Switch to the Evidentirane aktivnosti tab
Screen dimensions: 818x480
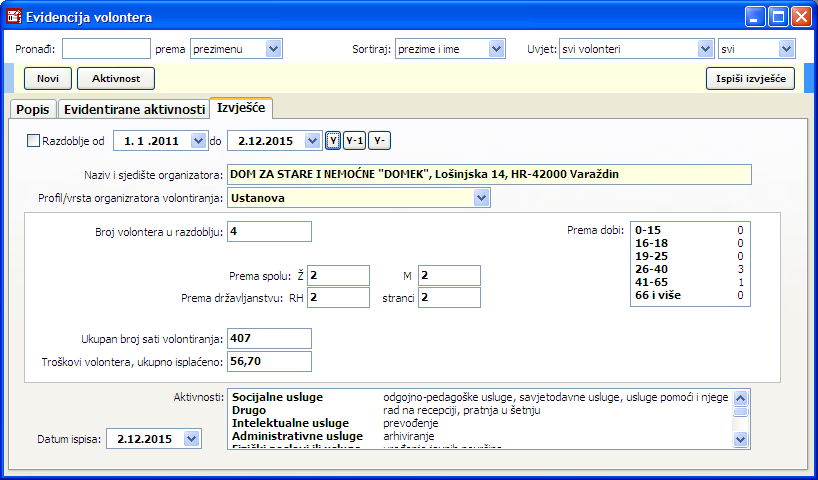click(x=133, y=109)
